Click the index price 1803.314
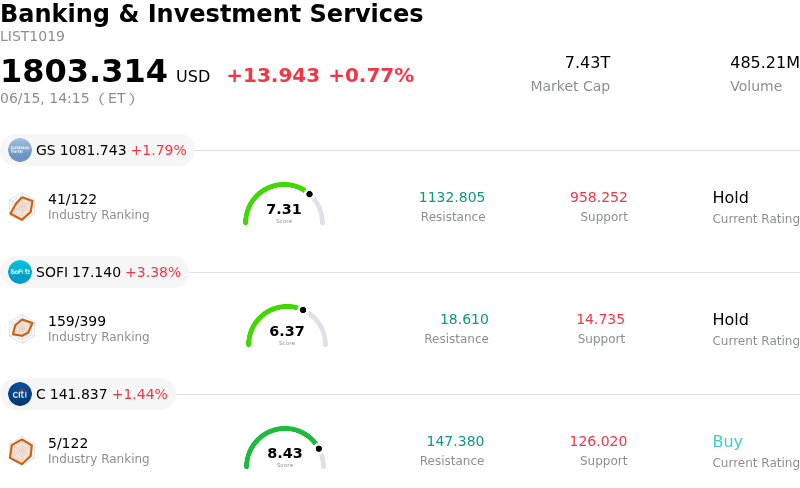The width and height of the screenshot is (800, 488). pos(84,70)
